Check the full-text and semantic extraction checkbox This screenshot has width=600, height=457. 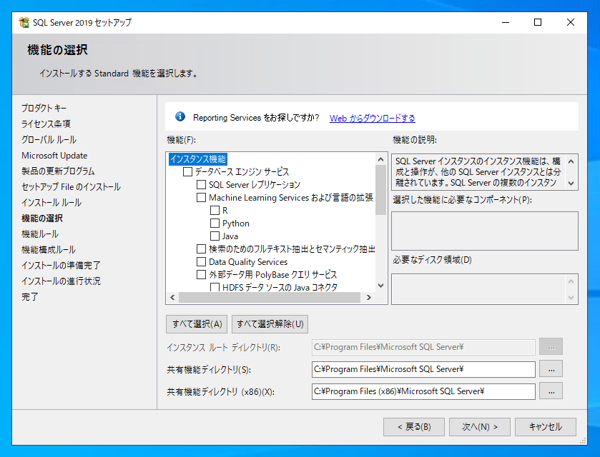[201, 249]
